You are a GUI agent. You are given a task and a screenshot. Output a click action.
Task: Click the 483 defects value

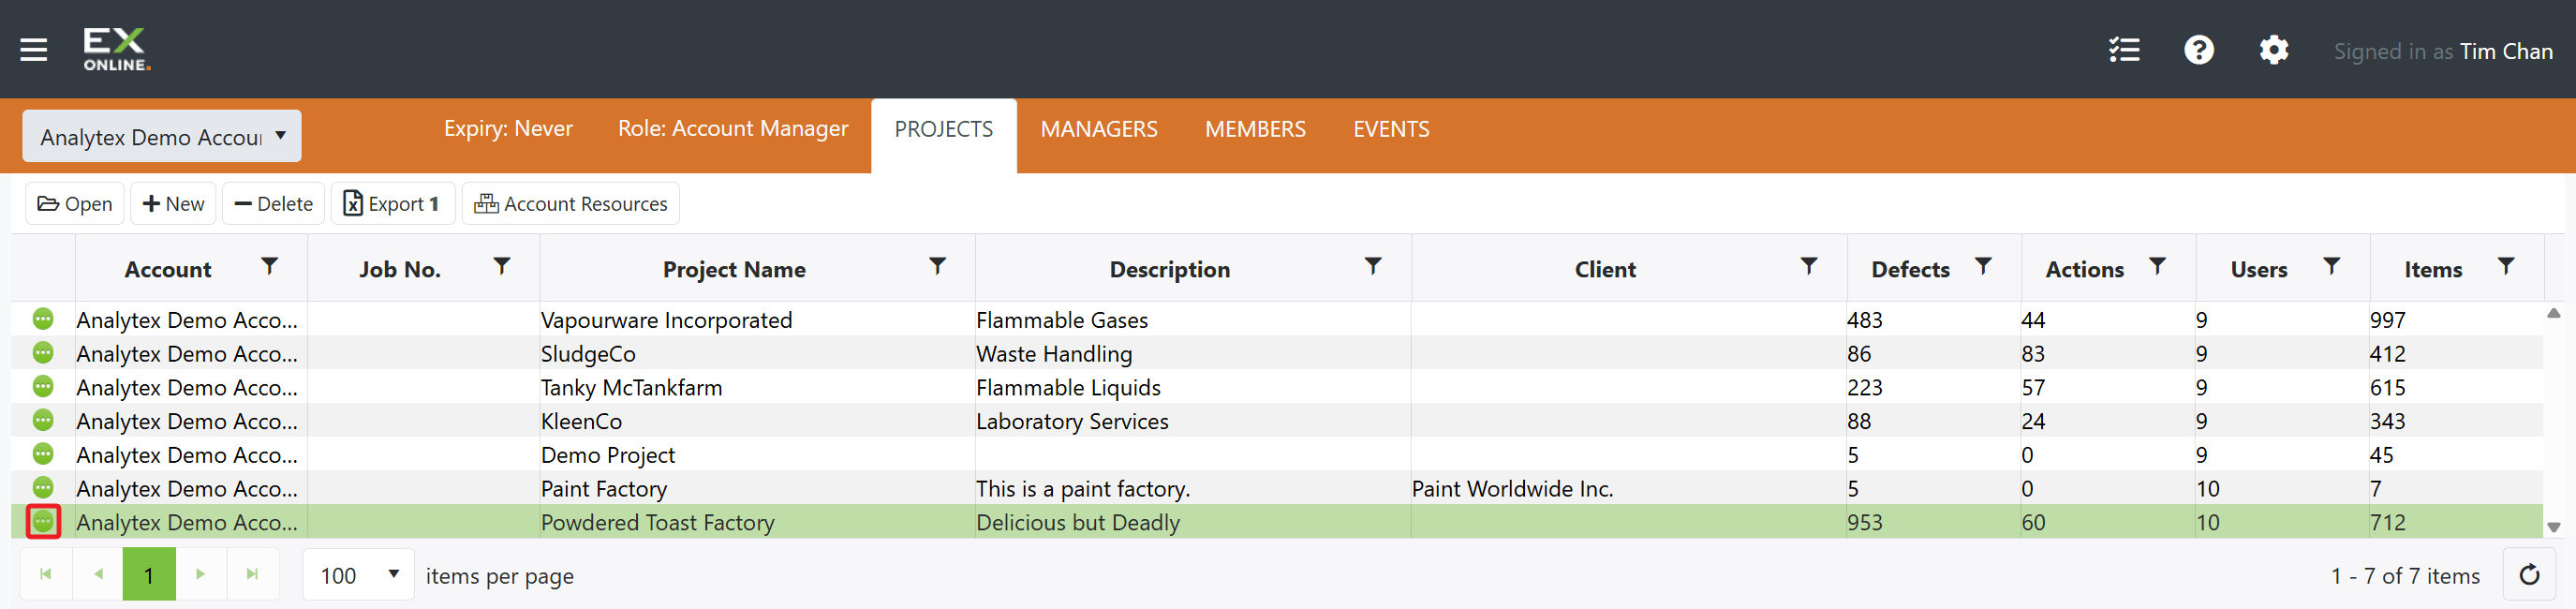coord(1864,320)
